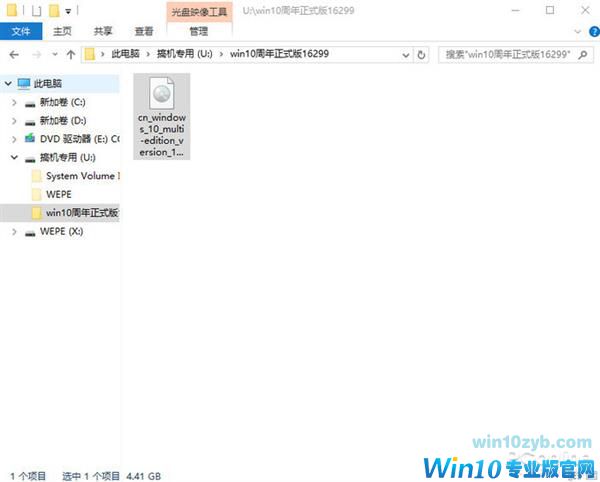The height and width of the screenshot is (482, 600).
Task: Collapse the 此电脑 tree node
Action: [8, 83]
